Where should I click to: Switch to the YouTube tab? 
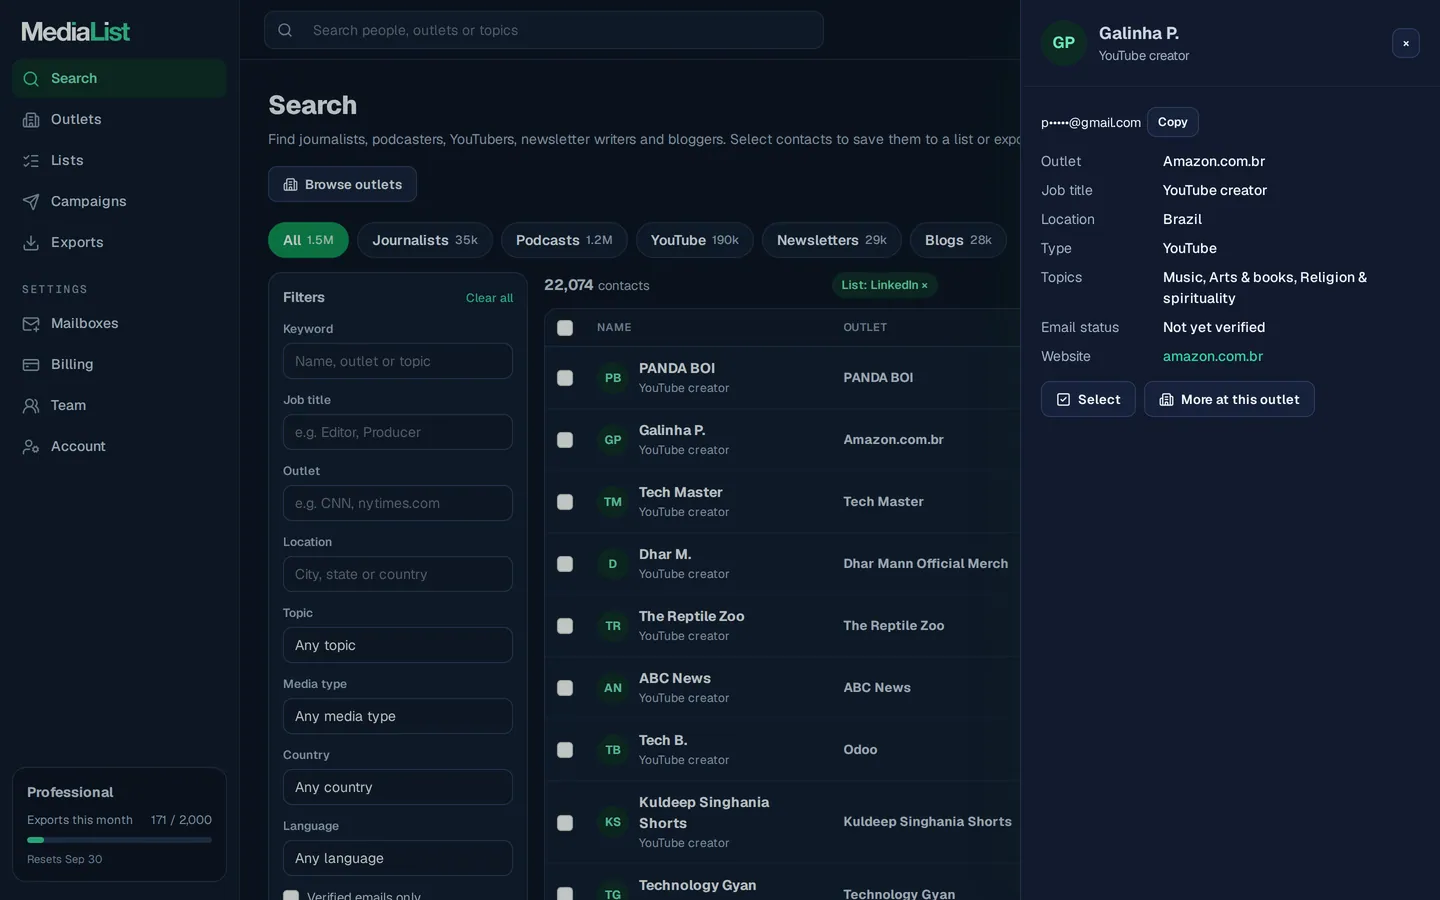(695, 240)
